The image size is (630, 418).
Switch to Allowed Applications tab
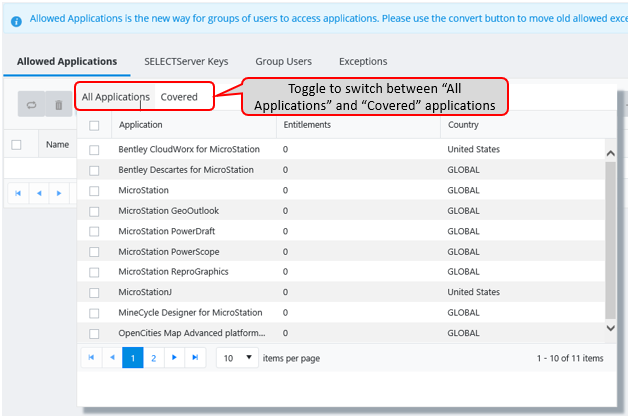(67, 61)
